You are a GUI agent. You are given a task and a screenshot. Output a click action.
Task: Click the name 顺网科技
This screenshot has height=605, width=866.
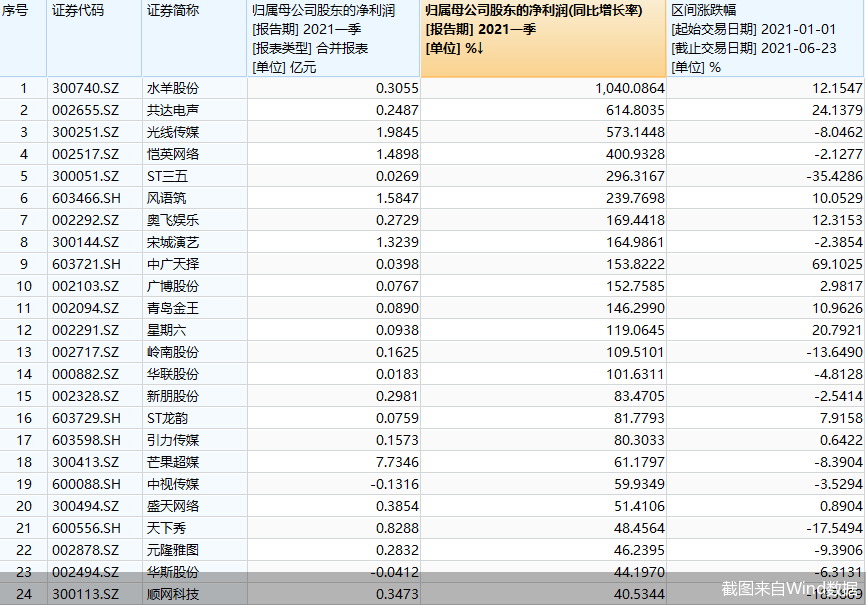point(173,595)
